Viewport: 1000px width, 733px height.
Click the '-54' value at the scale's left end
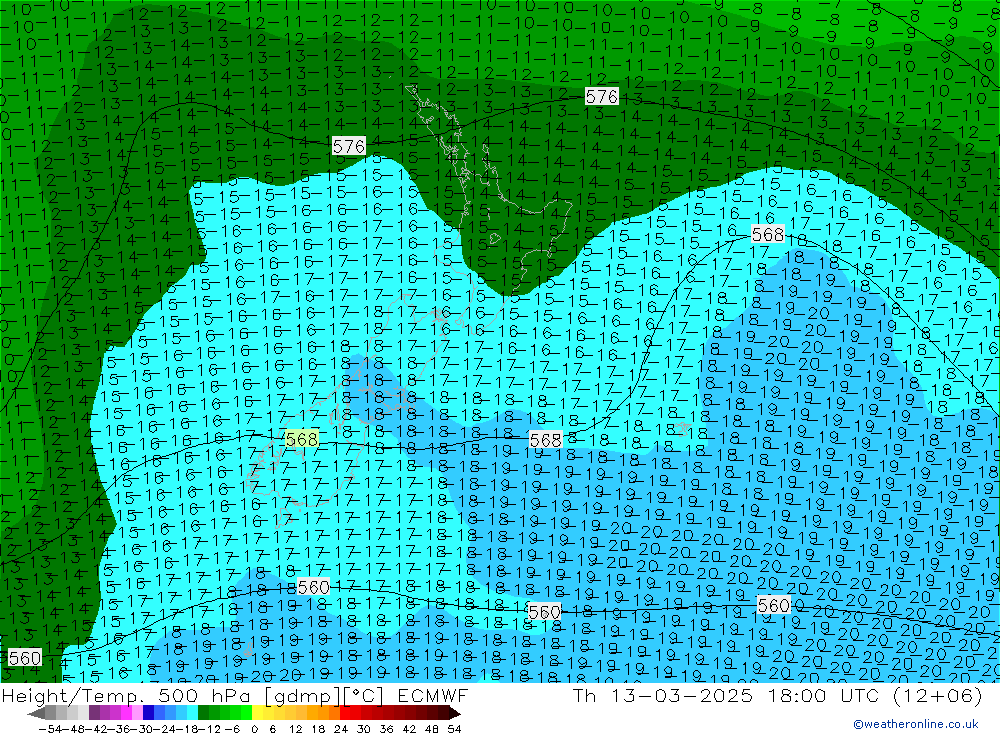tap(50, 729)
